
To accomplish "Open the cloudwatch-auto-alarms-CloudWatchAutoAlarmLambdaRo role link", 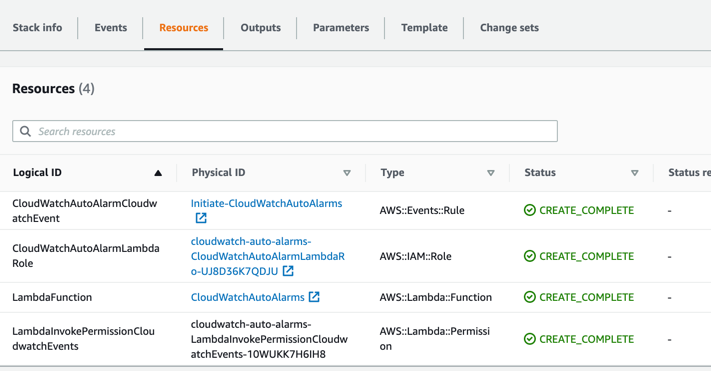I will (268, 256).
